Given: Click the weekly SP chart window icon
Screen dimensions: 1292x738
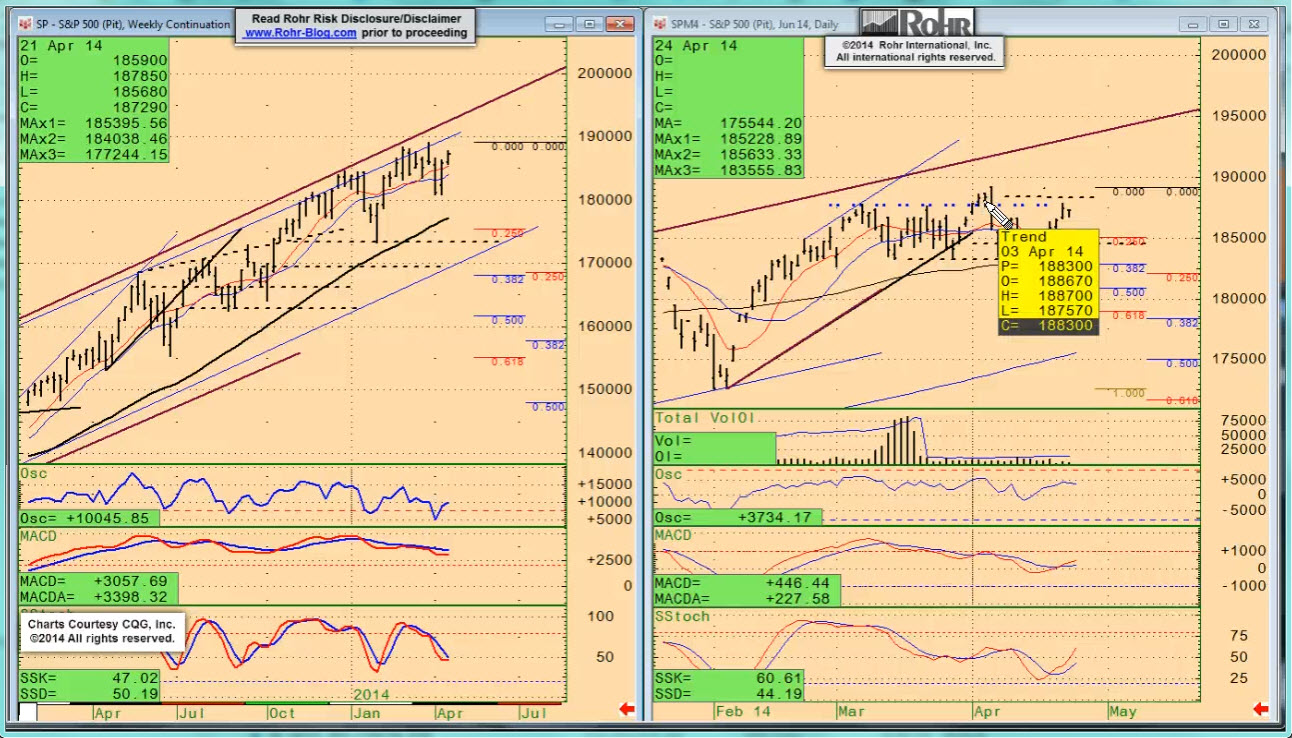Looking at the screenshot, I should click(24, 22).
